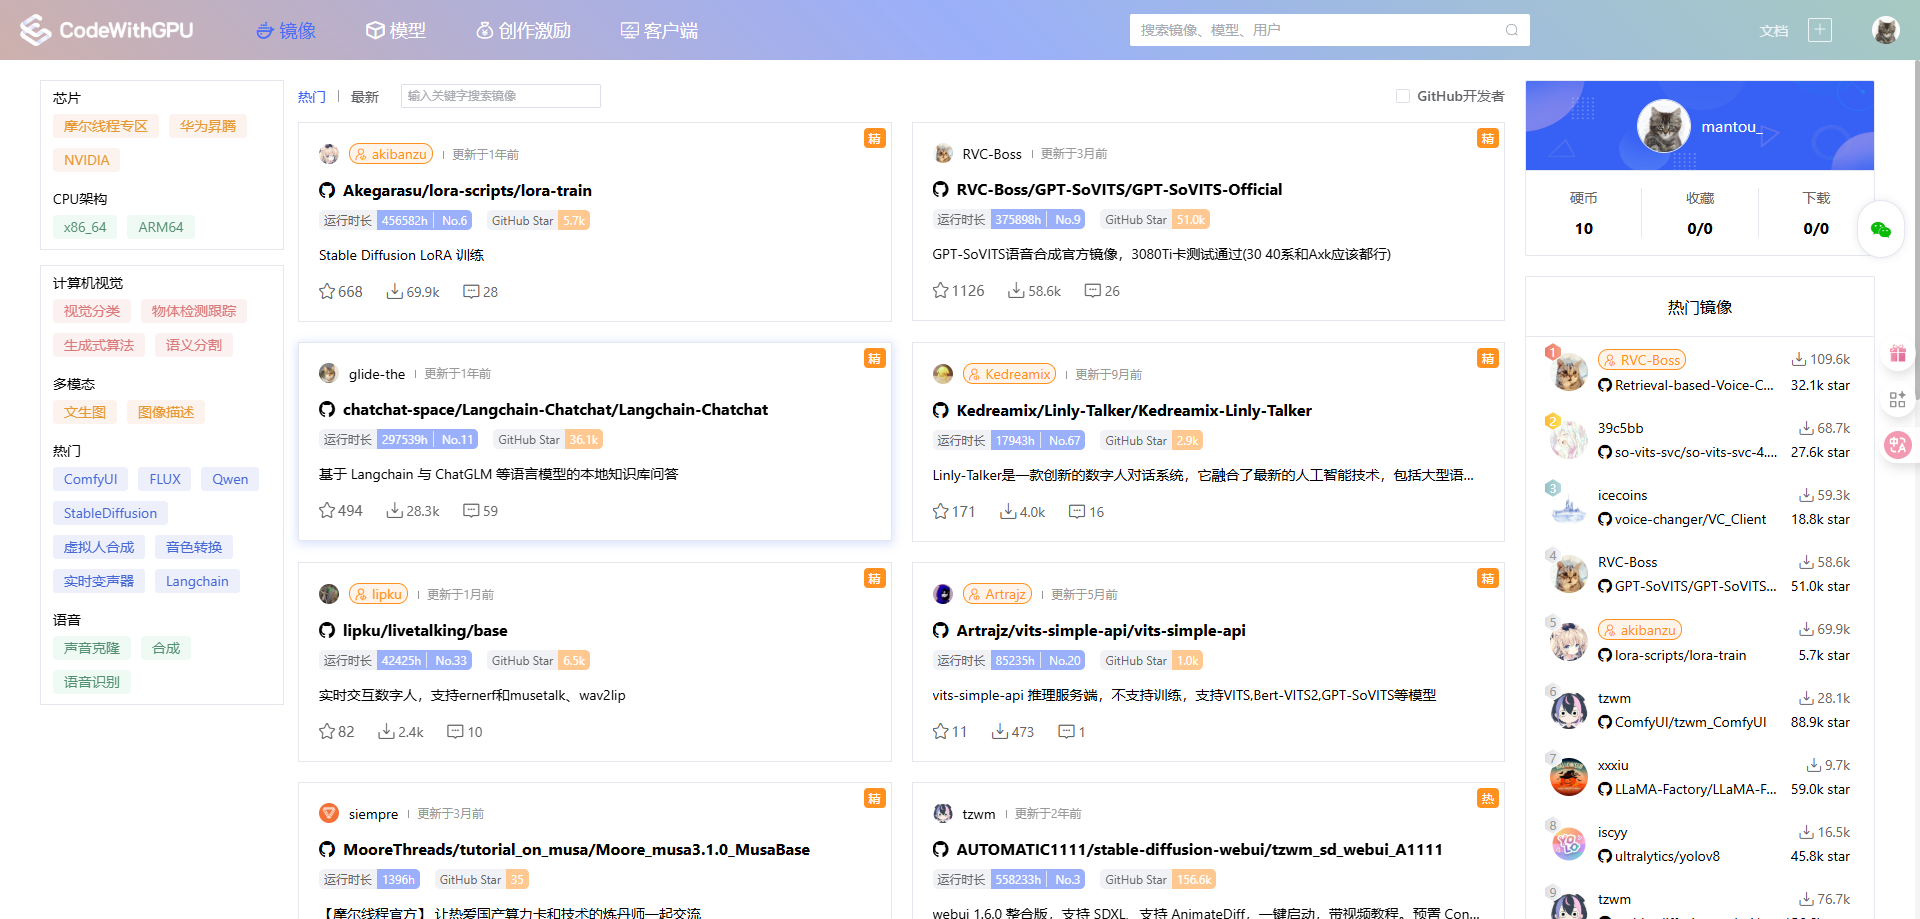Click mantou_ profile avatar in side panel
1920x919 pixels.
coord(1663,126)
